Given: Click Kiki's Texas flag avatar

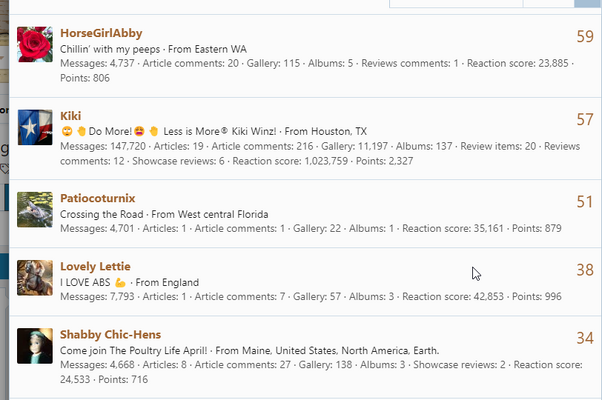Looking at the screenshot, I should coord(35,127).
